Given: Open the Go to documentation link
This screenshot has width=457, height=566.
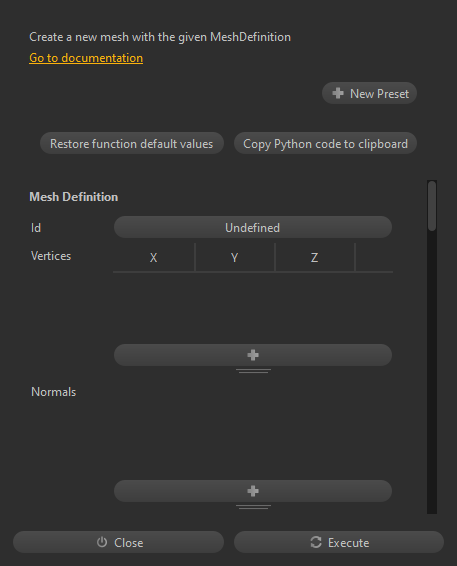Looking at the screenshot, I should tap(86, 58).
